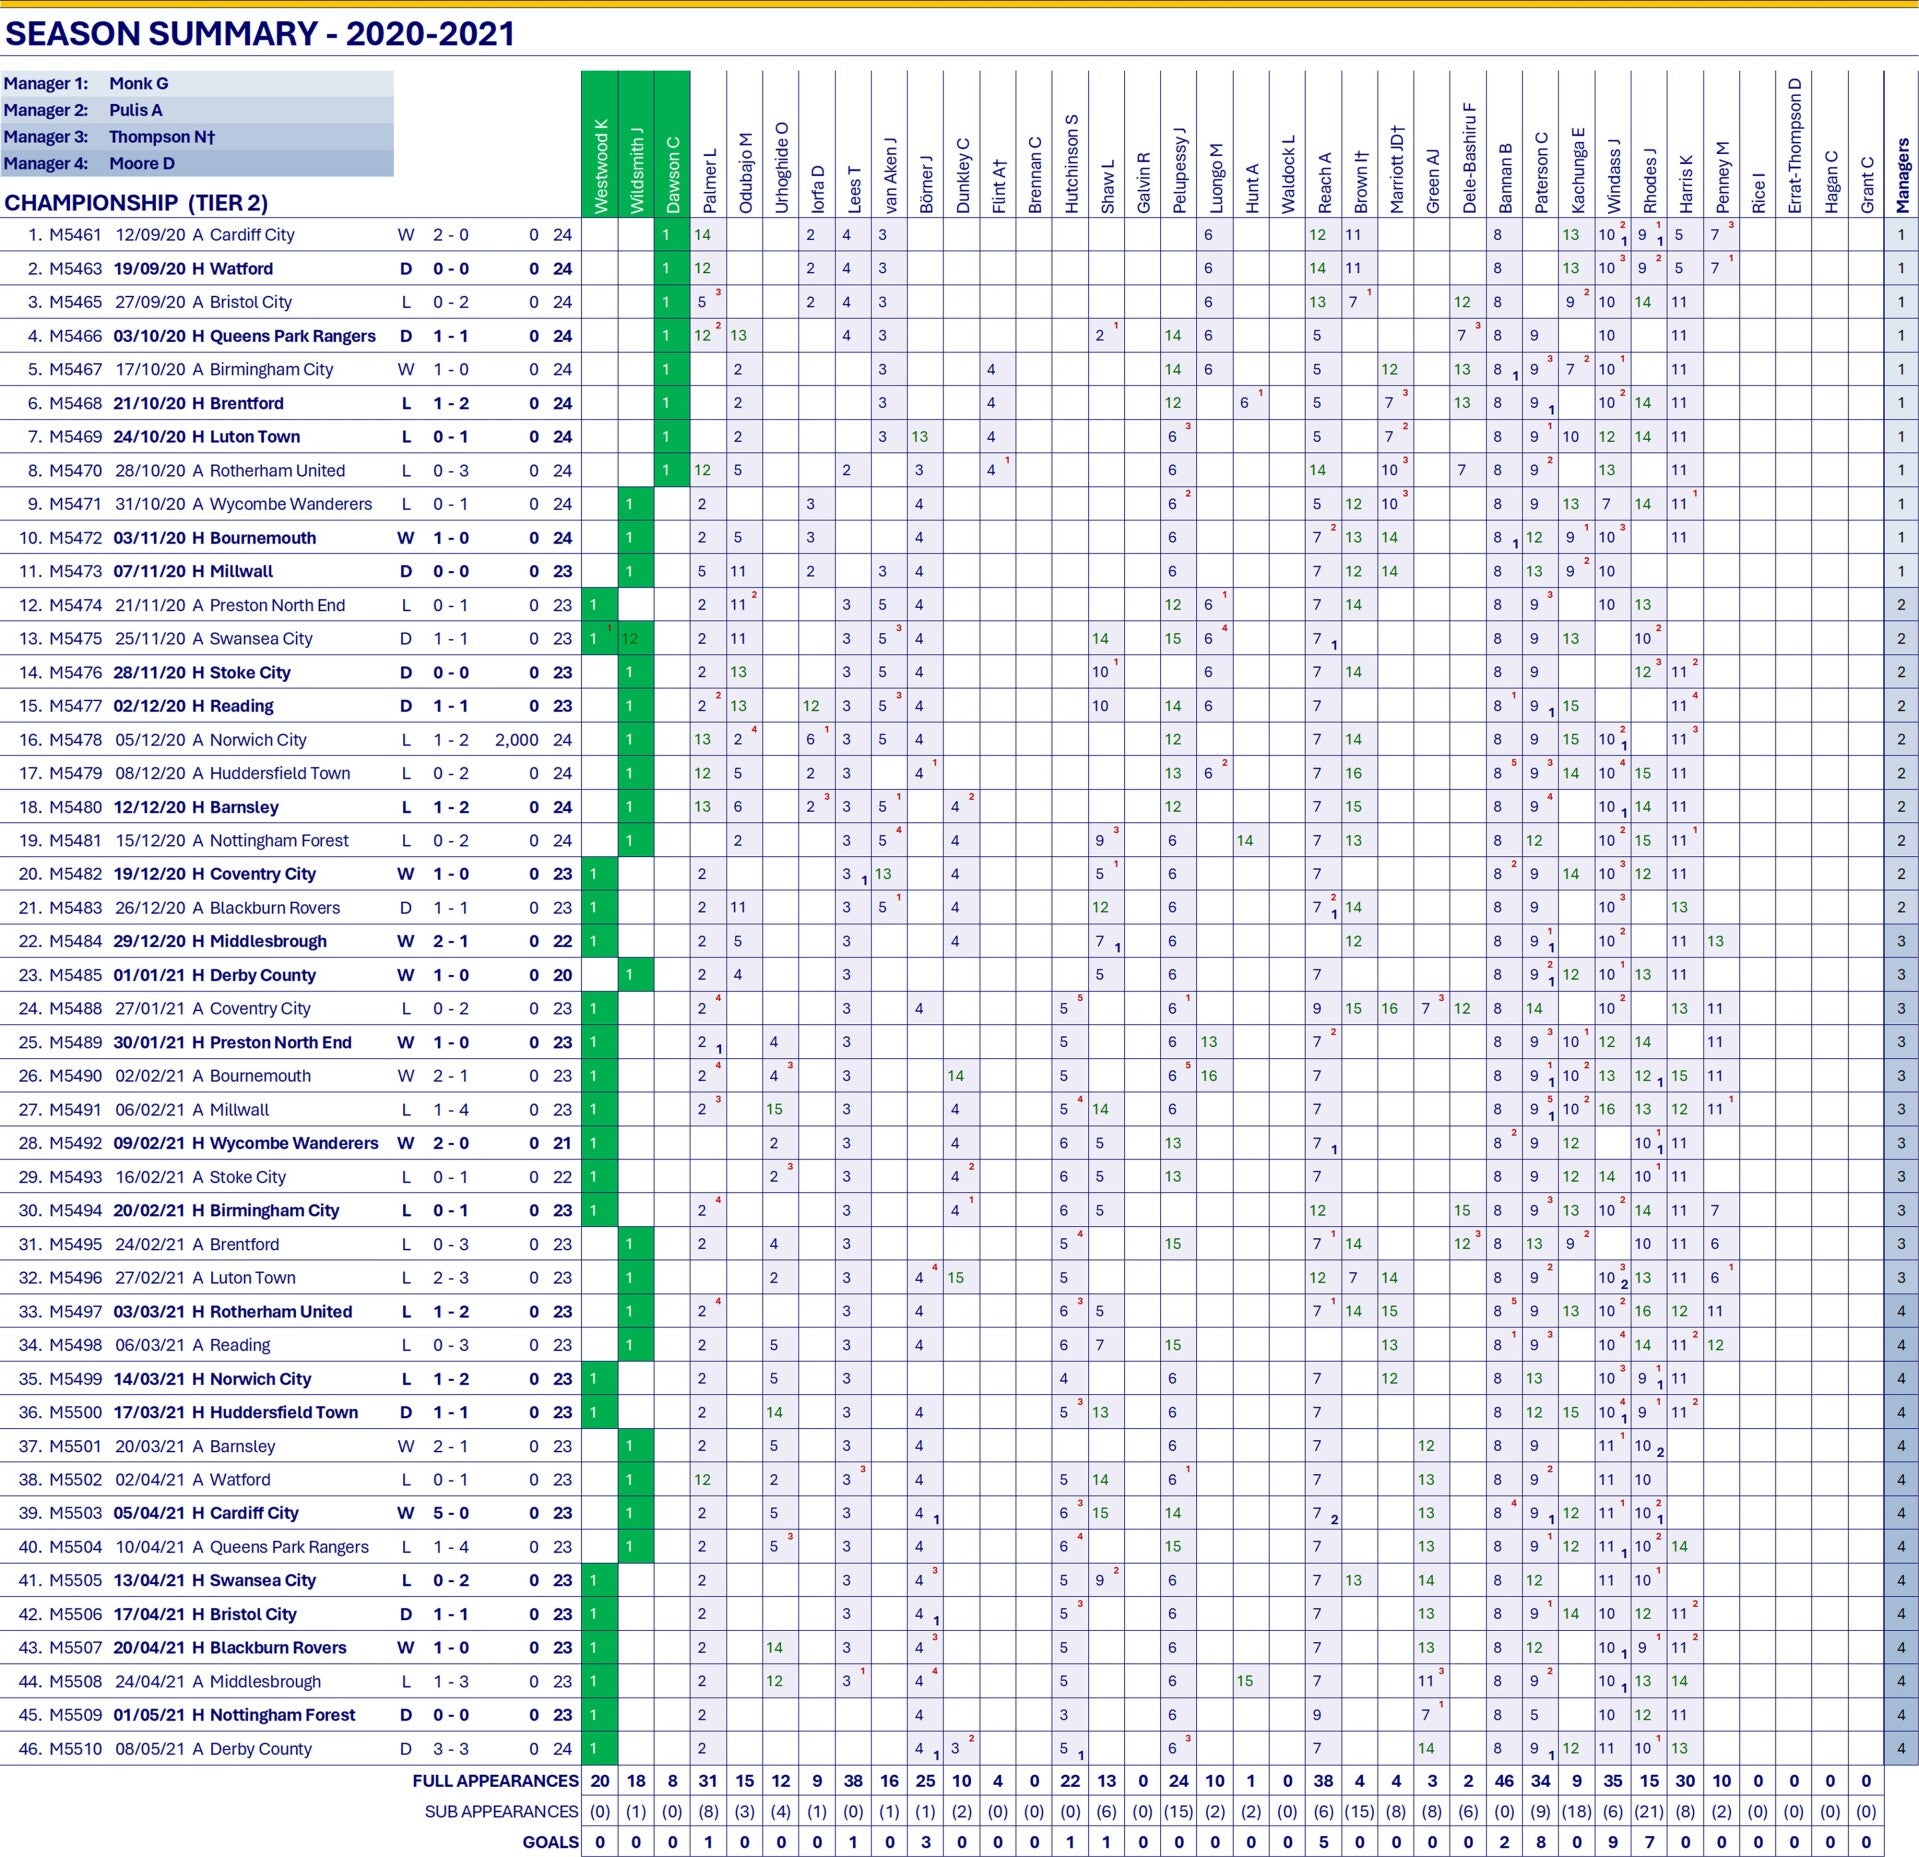Click match code M5510
Image resolution: width=1919 pixels, height=1857 pixels.
tap(76, 1749)
